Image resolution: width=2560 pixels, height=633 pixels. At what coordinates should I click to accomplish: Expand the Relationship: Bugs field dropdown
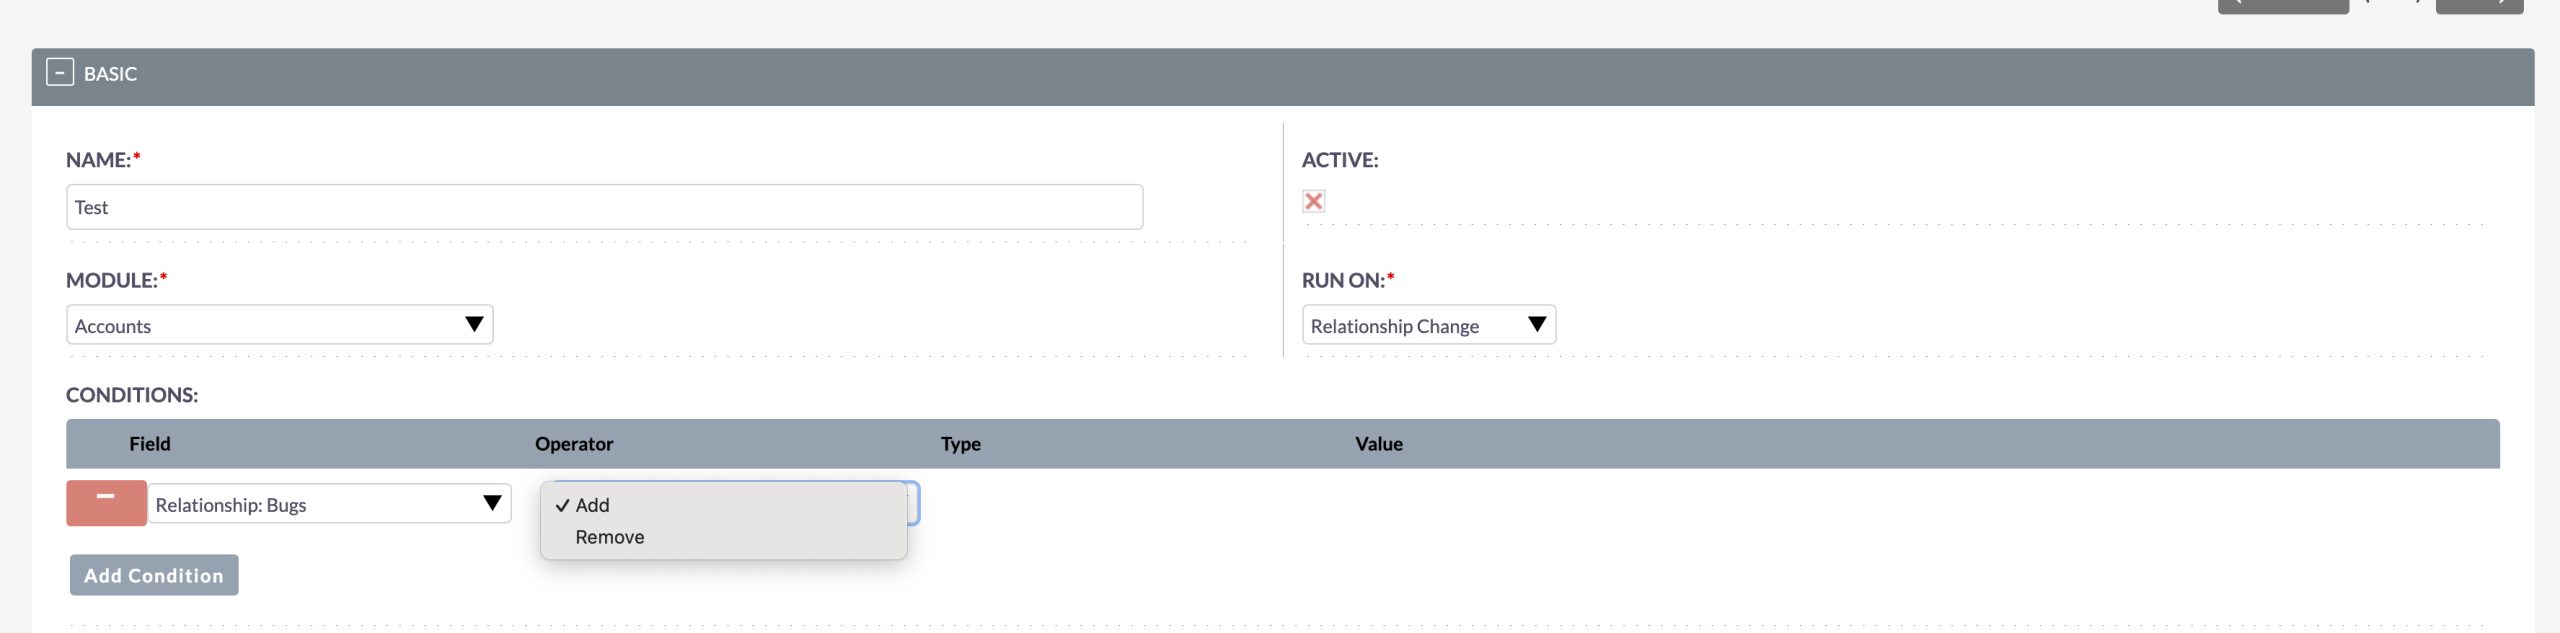(x=329, y=504)
